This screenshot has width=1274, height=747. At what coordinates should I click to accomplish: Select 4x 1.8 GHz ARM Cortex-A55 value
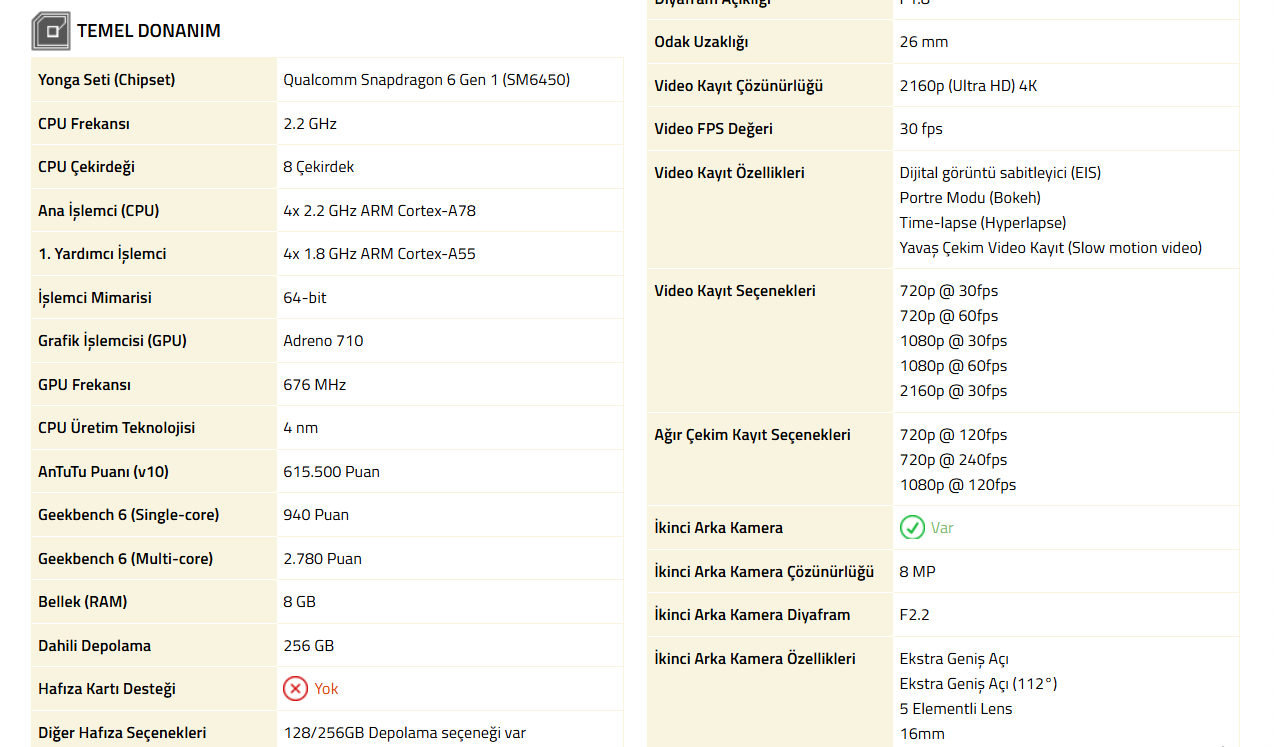[380, 254]
